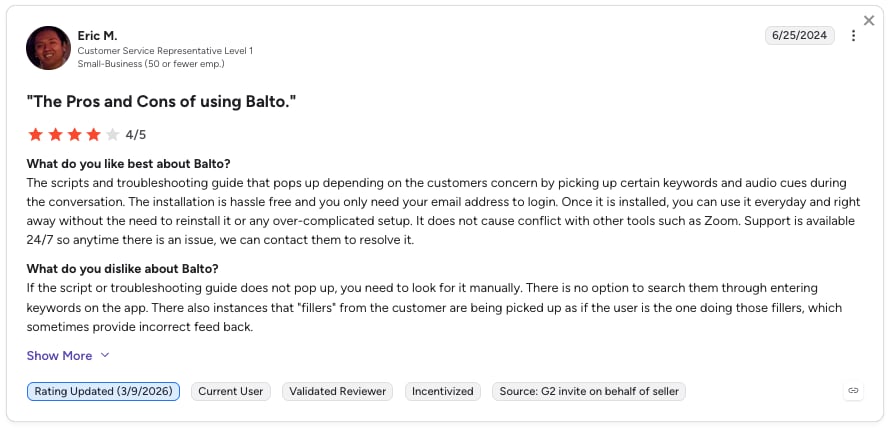Select the Rating Updated (3/9/2026) tag

click(104, 391)
